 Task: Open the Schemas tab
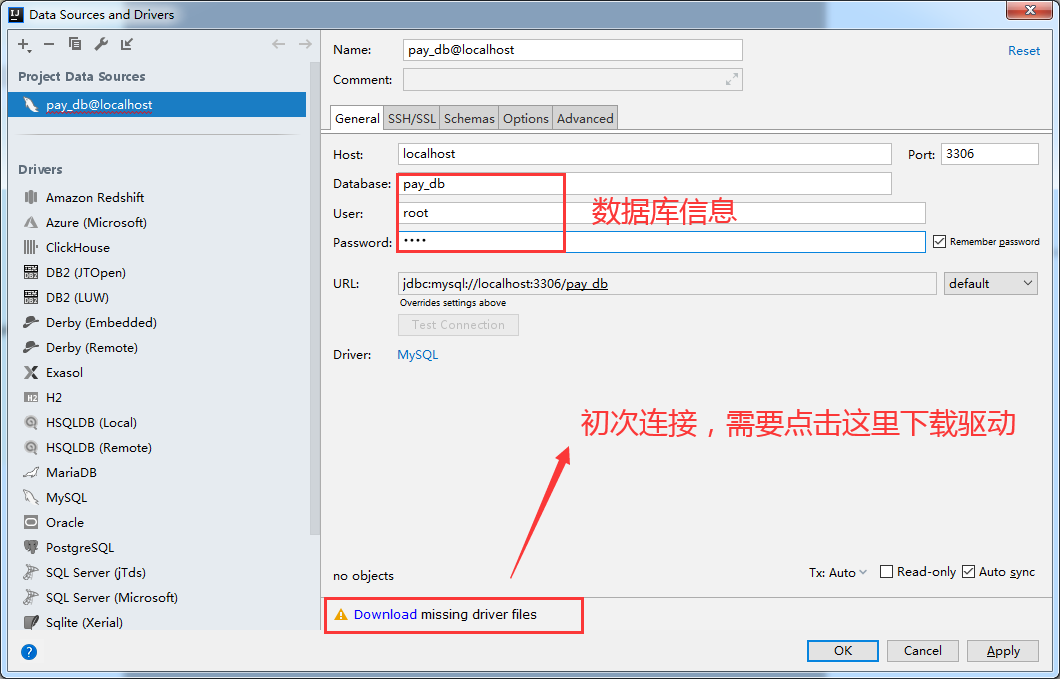(x=469, y=118)
